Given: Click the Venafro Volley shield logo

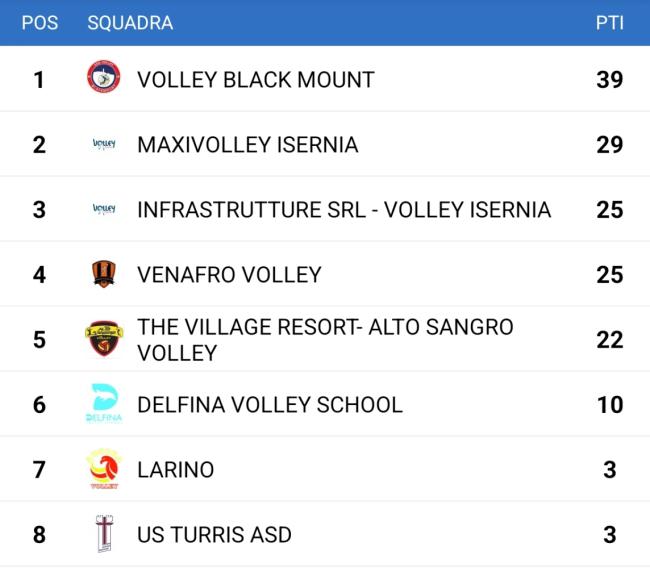Looking at the screenshot, I should point(104,274).
